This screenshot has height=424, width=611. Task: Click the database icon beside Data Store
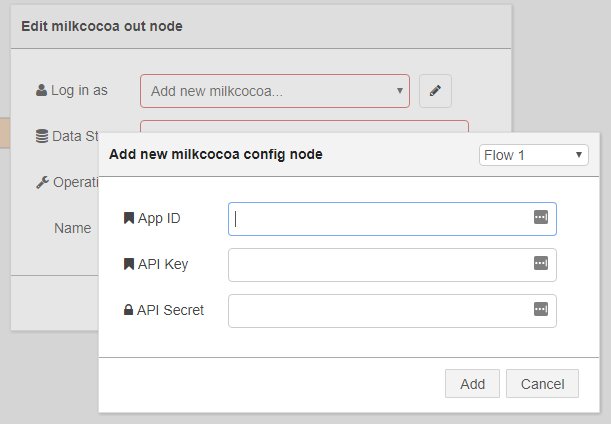[41, 136]
